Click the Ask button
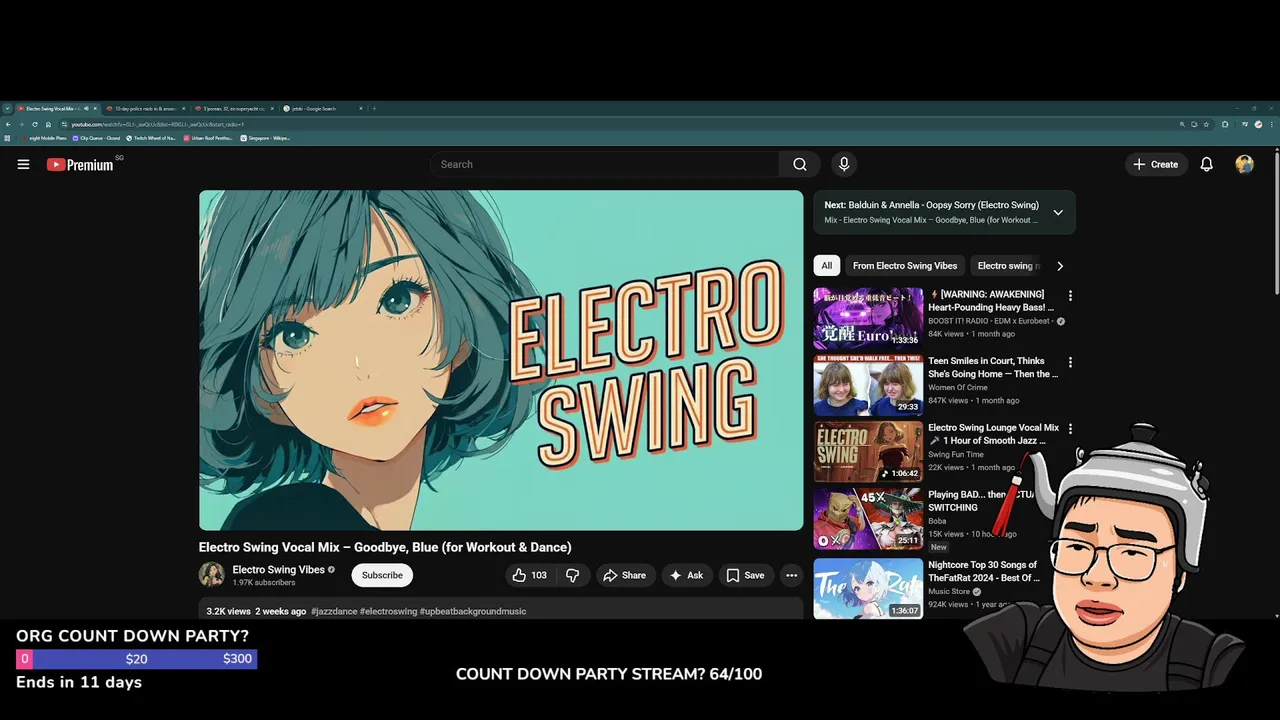This screenshot has height=720, width=1280. coord(686,575)
